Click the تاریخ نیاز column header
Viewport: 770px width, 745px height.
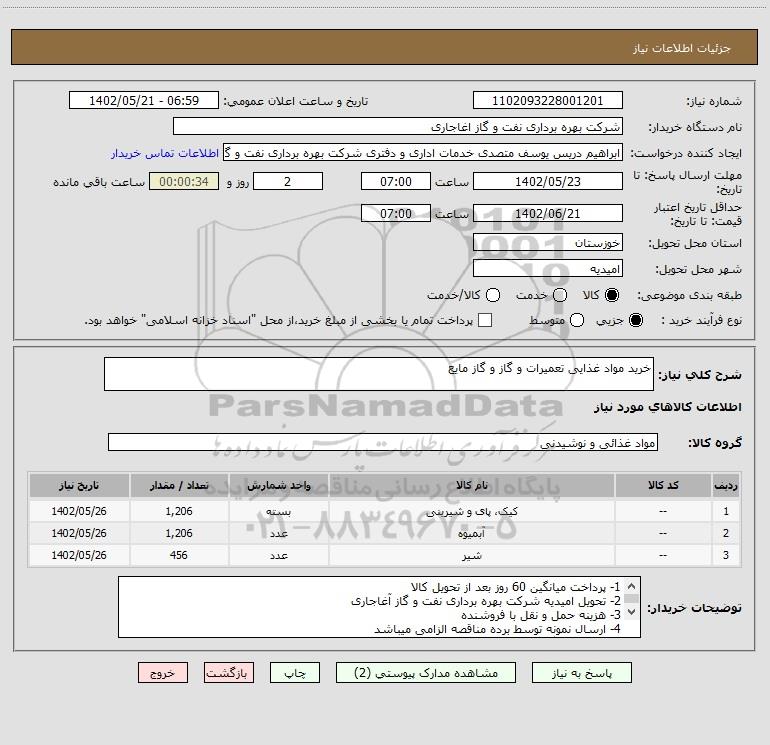[x=79, y=485]
